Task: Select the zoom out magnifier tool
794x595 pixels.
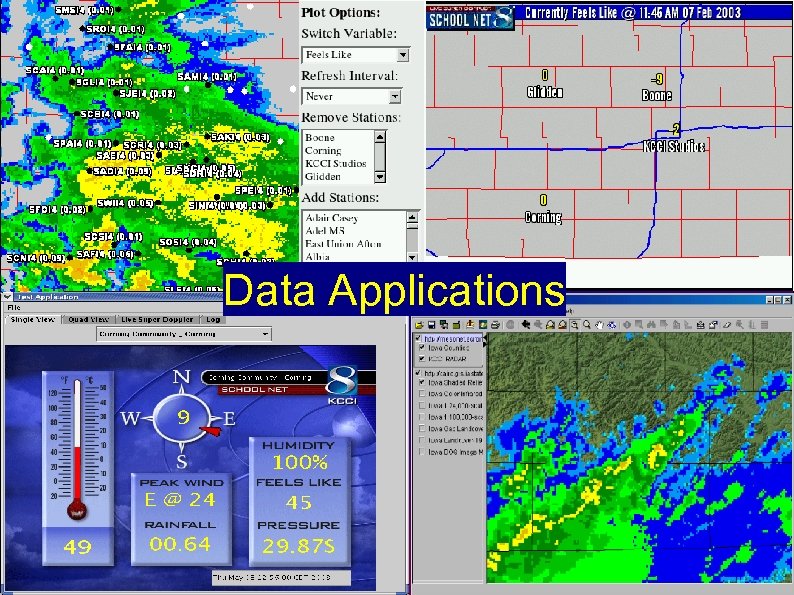Action: pos(587,325)
